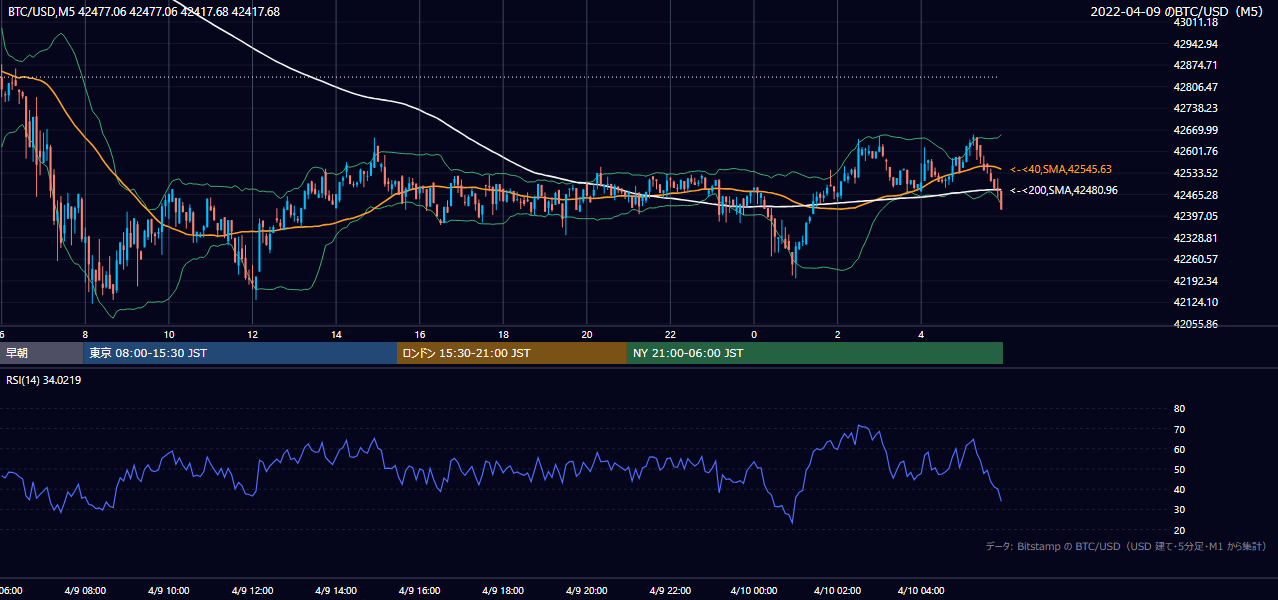Choose the NY 21:00-06:00 JST session bar
This screenshot has width=1278, height=600.
815,353
